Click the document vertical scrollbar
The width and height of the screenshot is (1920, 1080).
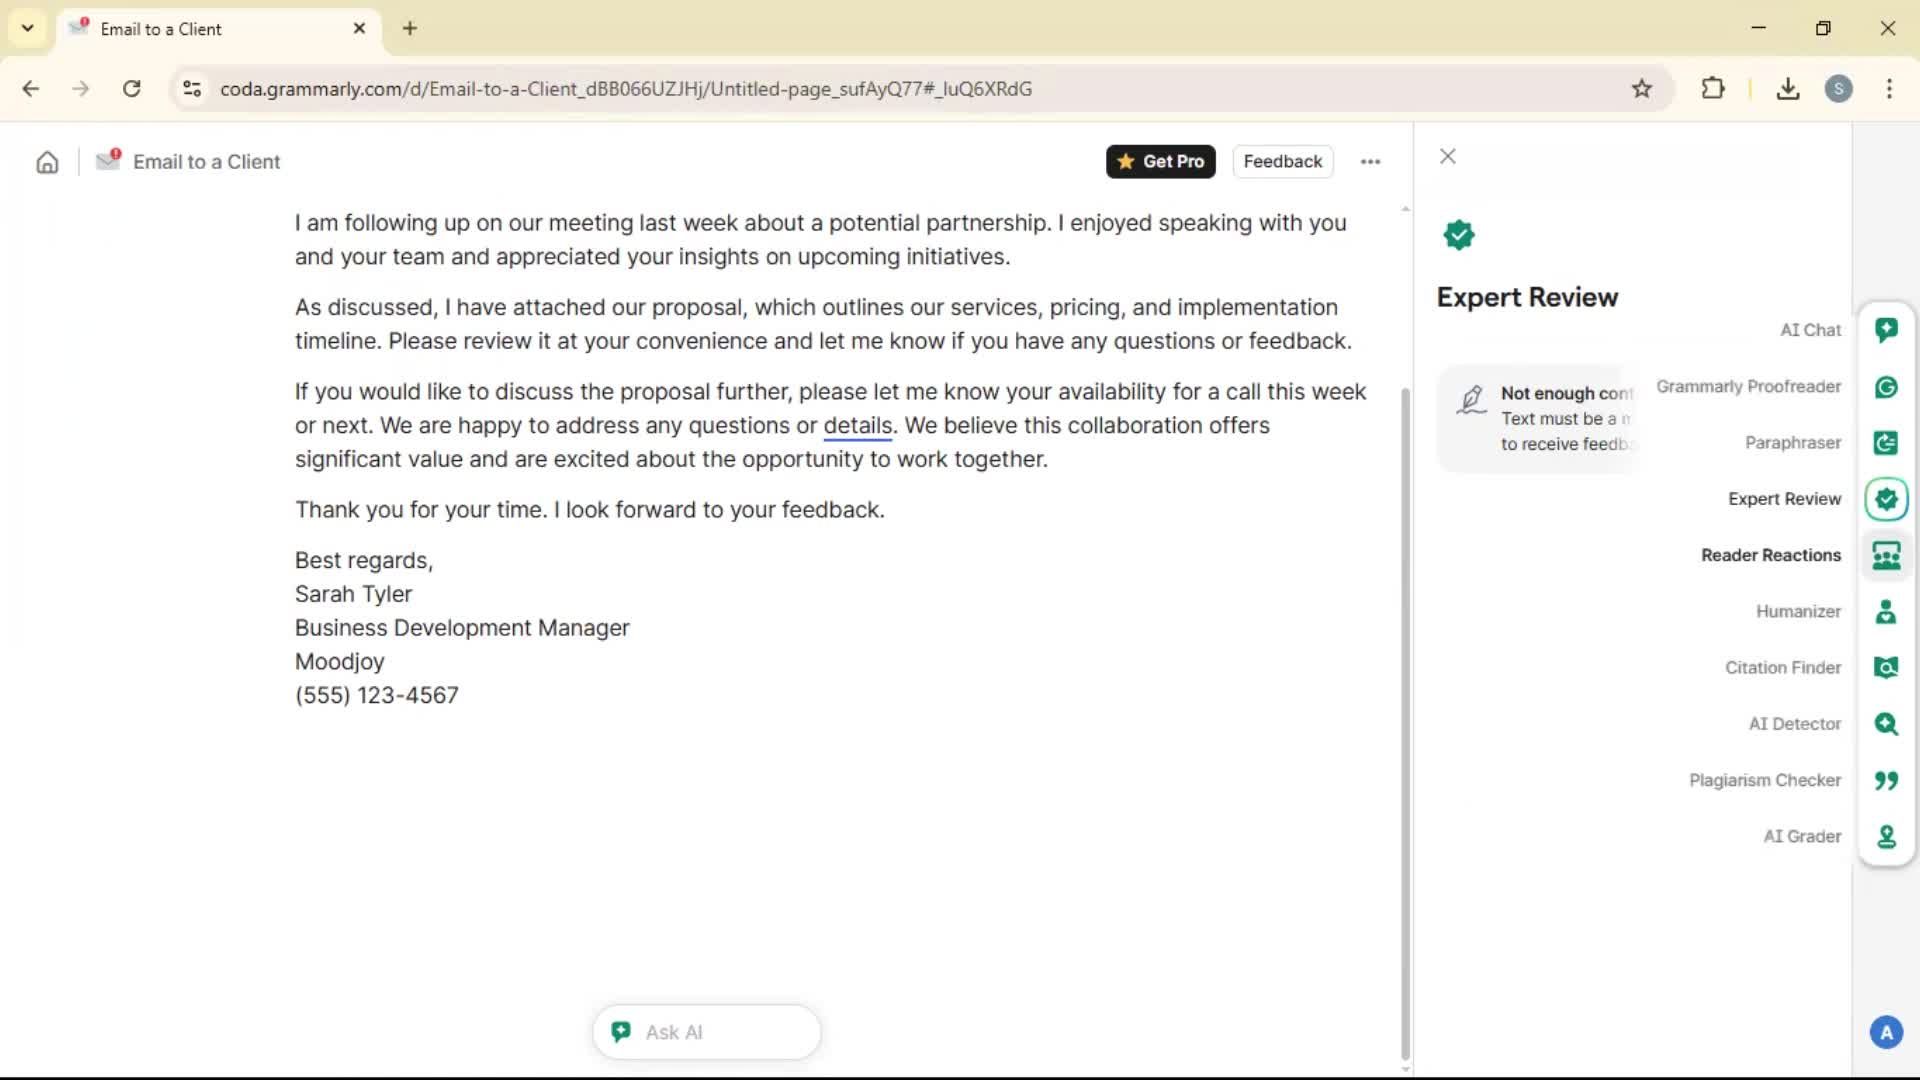pyautogui.click(x=1405, y=720)
